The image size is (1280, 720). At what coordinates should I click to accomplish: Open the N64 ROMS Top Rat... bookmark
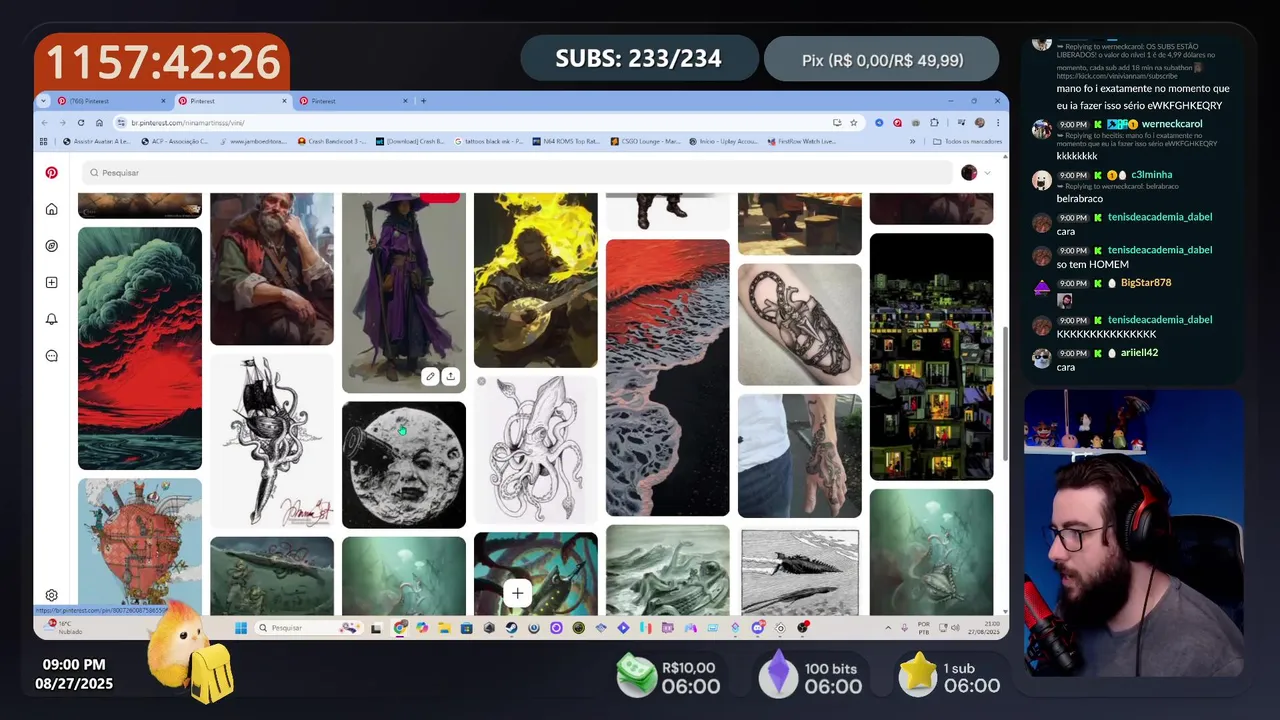tap(566, 141)
